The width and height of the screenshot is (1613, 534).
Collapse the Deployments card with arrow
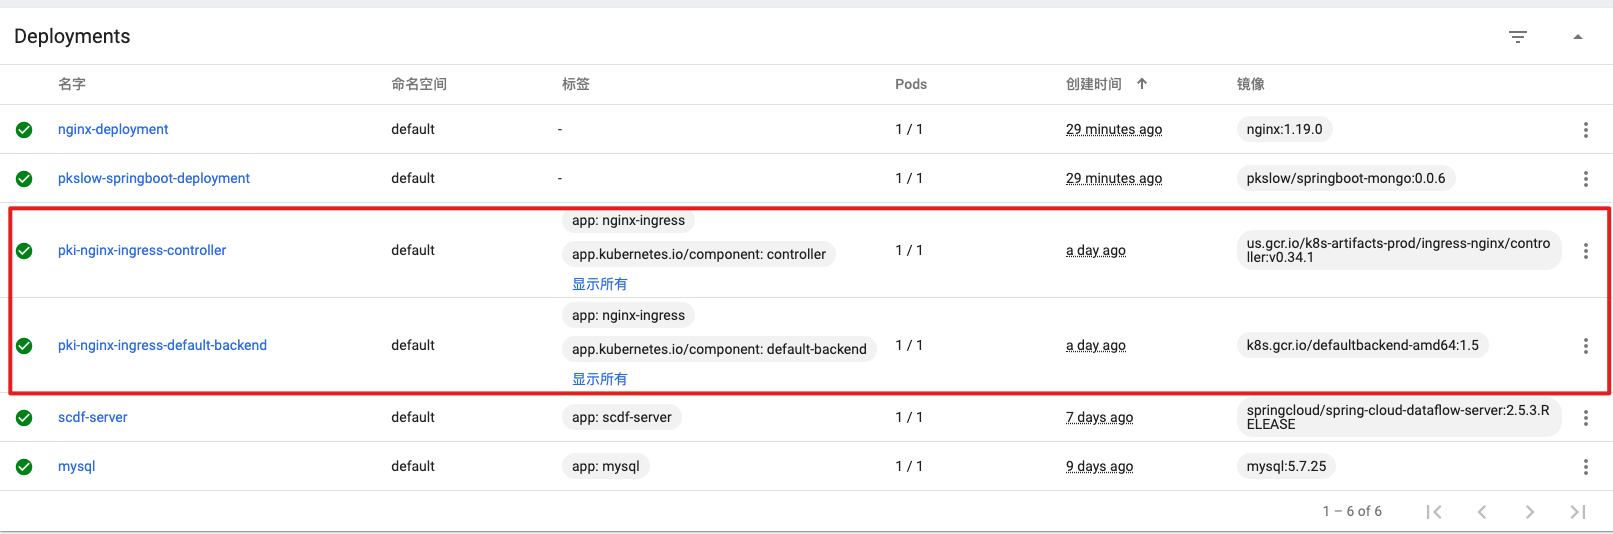click(1577, 37)
